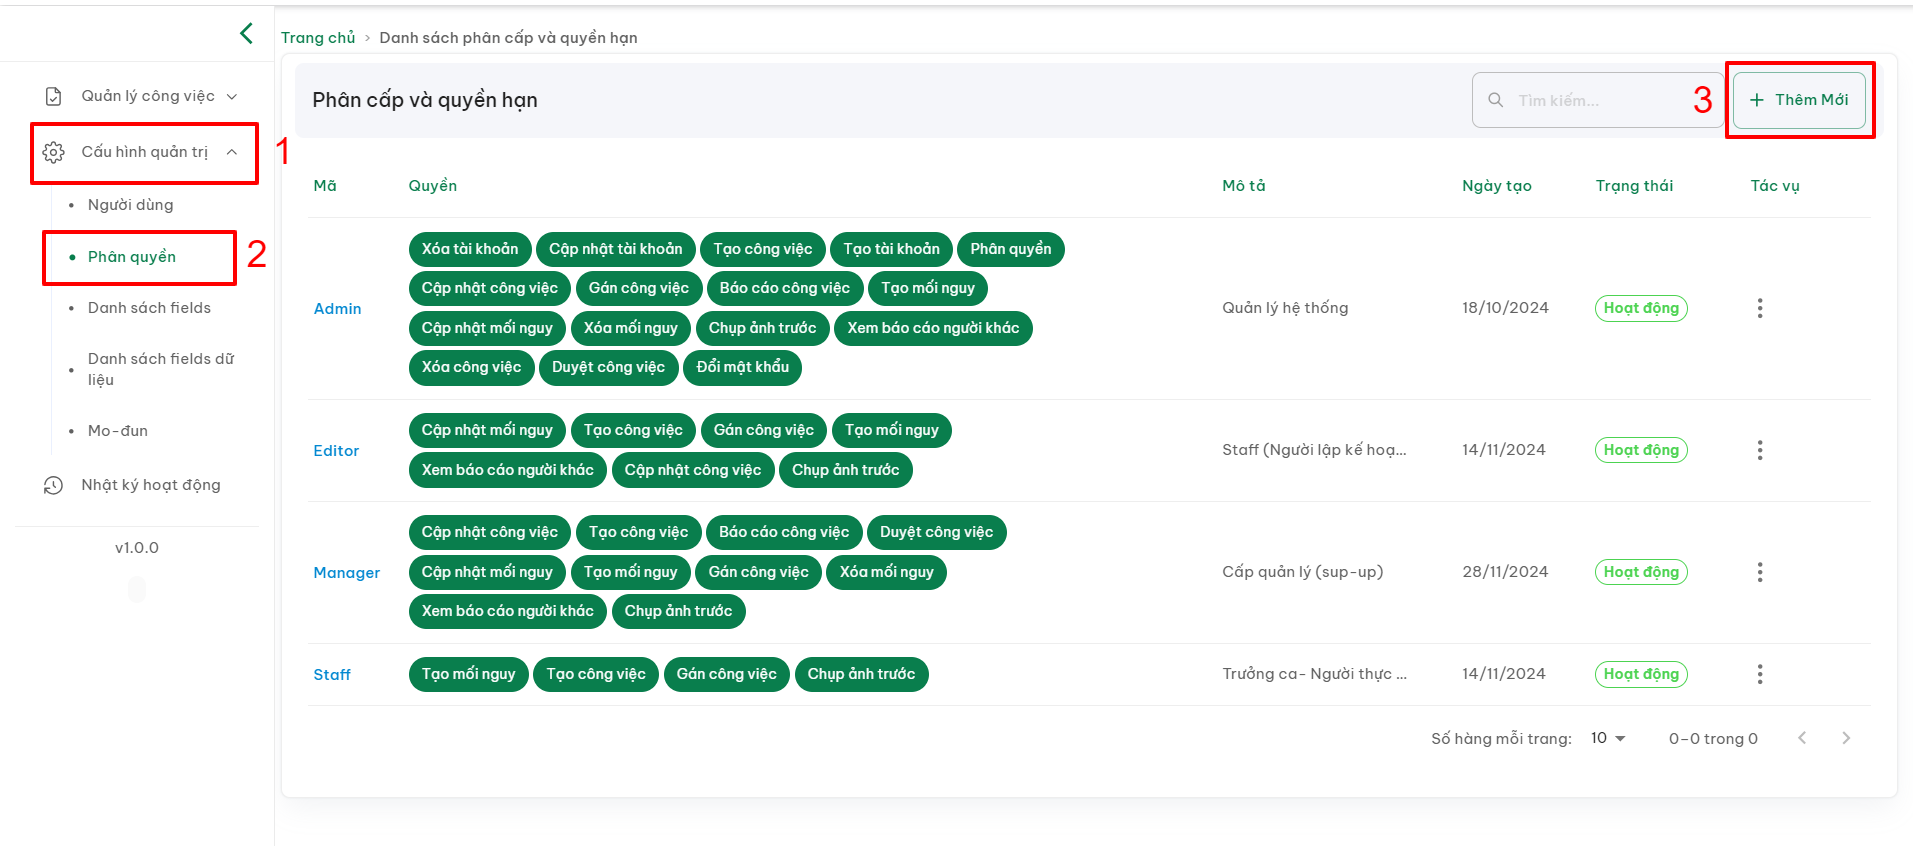Click Staff's Hoạt động status badge
The height and width of the screenshot is (846, 1913).
click(x=1641, y=674)
